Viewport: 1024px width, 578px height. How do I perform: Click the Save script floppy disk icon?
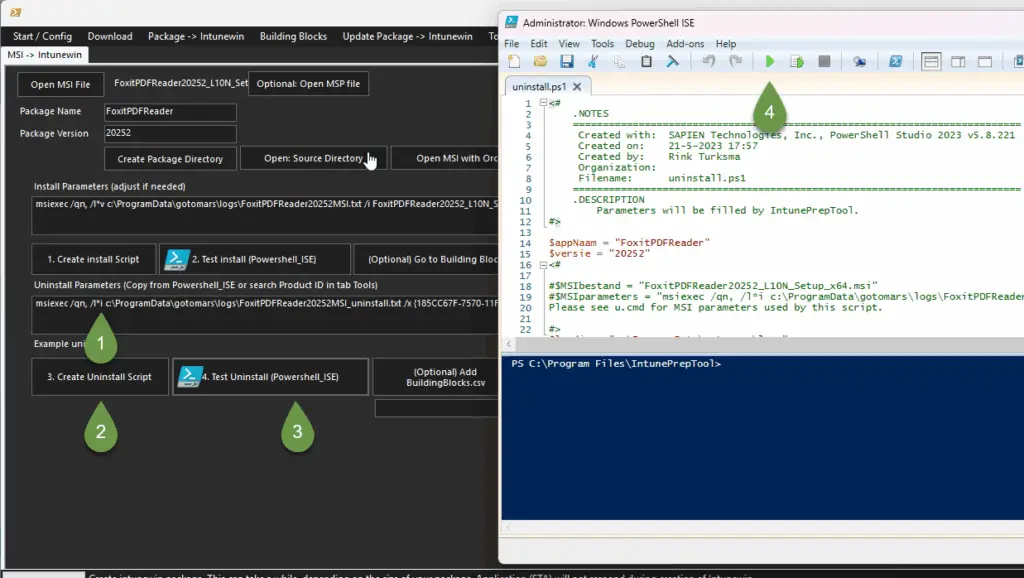tap(567, 62)
